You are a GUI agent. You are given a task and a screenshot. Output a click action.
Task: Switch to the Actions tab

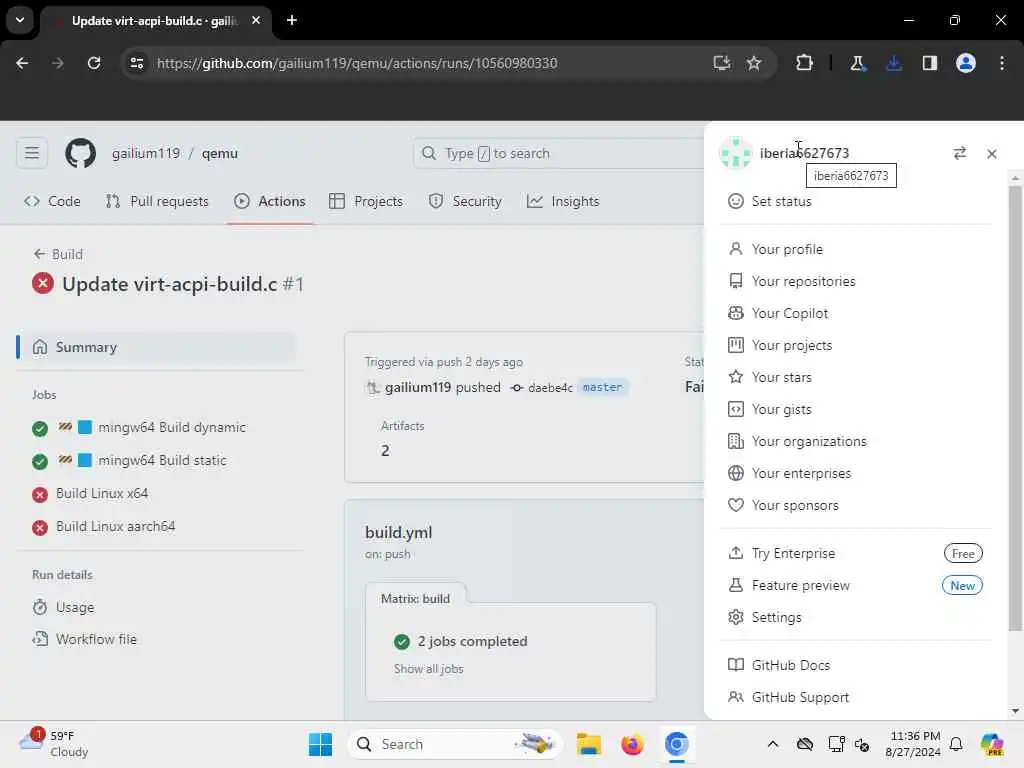click(270, 201)
